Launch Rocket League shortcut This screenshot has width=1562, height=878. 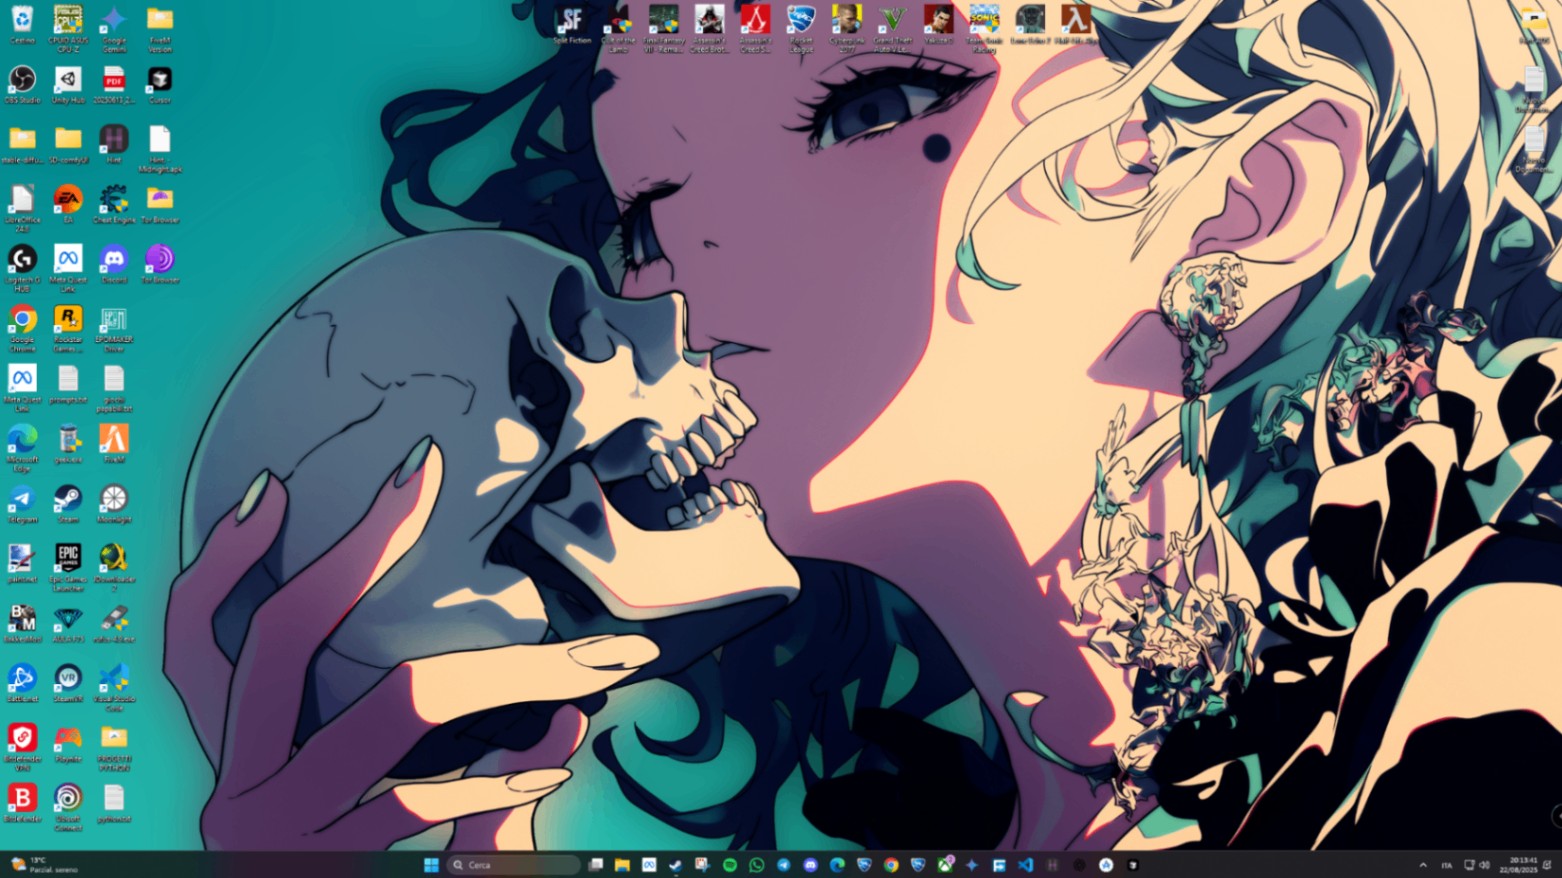point(801,28)
